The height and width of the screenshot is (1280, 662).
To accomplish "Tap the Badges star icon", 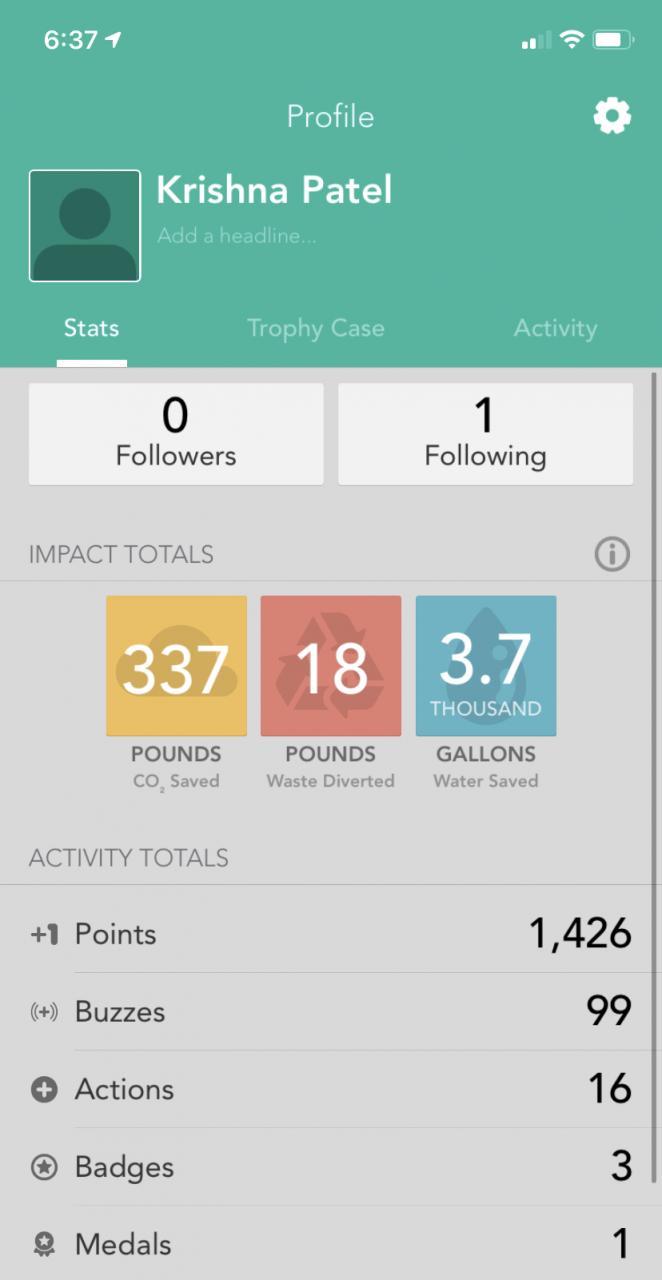I will 44,1167.
